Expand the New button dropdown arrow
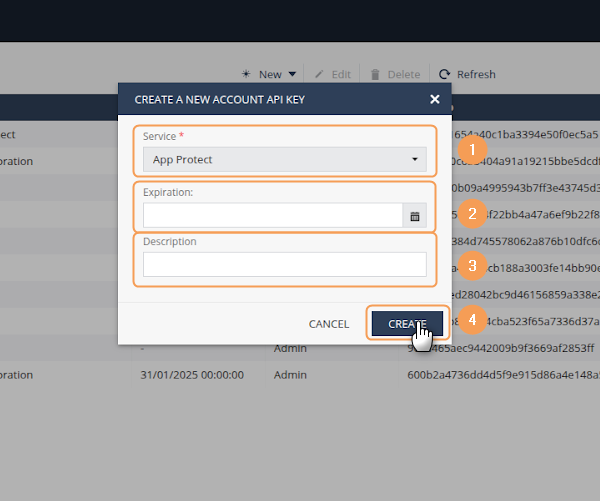This screenshot has height=501, width=600. pos(292,74)
